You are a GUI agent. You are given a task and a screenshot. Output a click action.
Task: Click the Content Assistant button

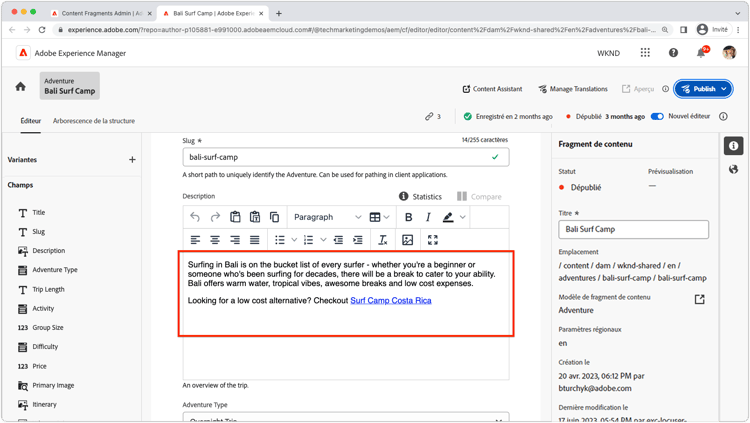pyautogui.click(x=492, y=89)
